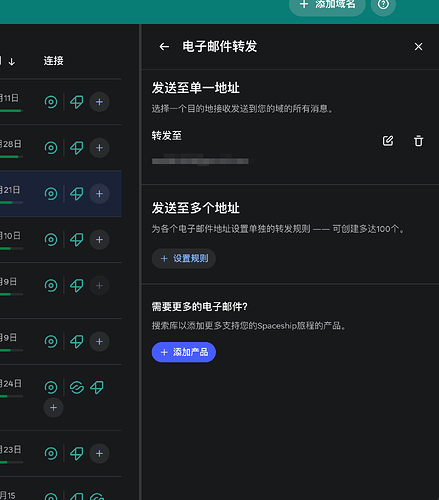Select the blurred forwarding email address
This screenshot has width=439, height=500.
pos(200,160)
